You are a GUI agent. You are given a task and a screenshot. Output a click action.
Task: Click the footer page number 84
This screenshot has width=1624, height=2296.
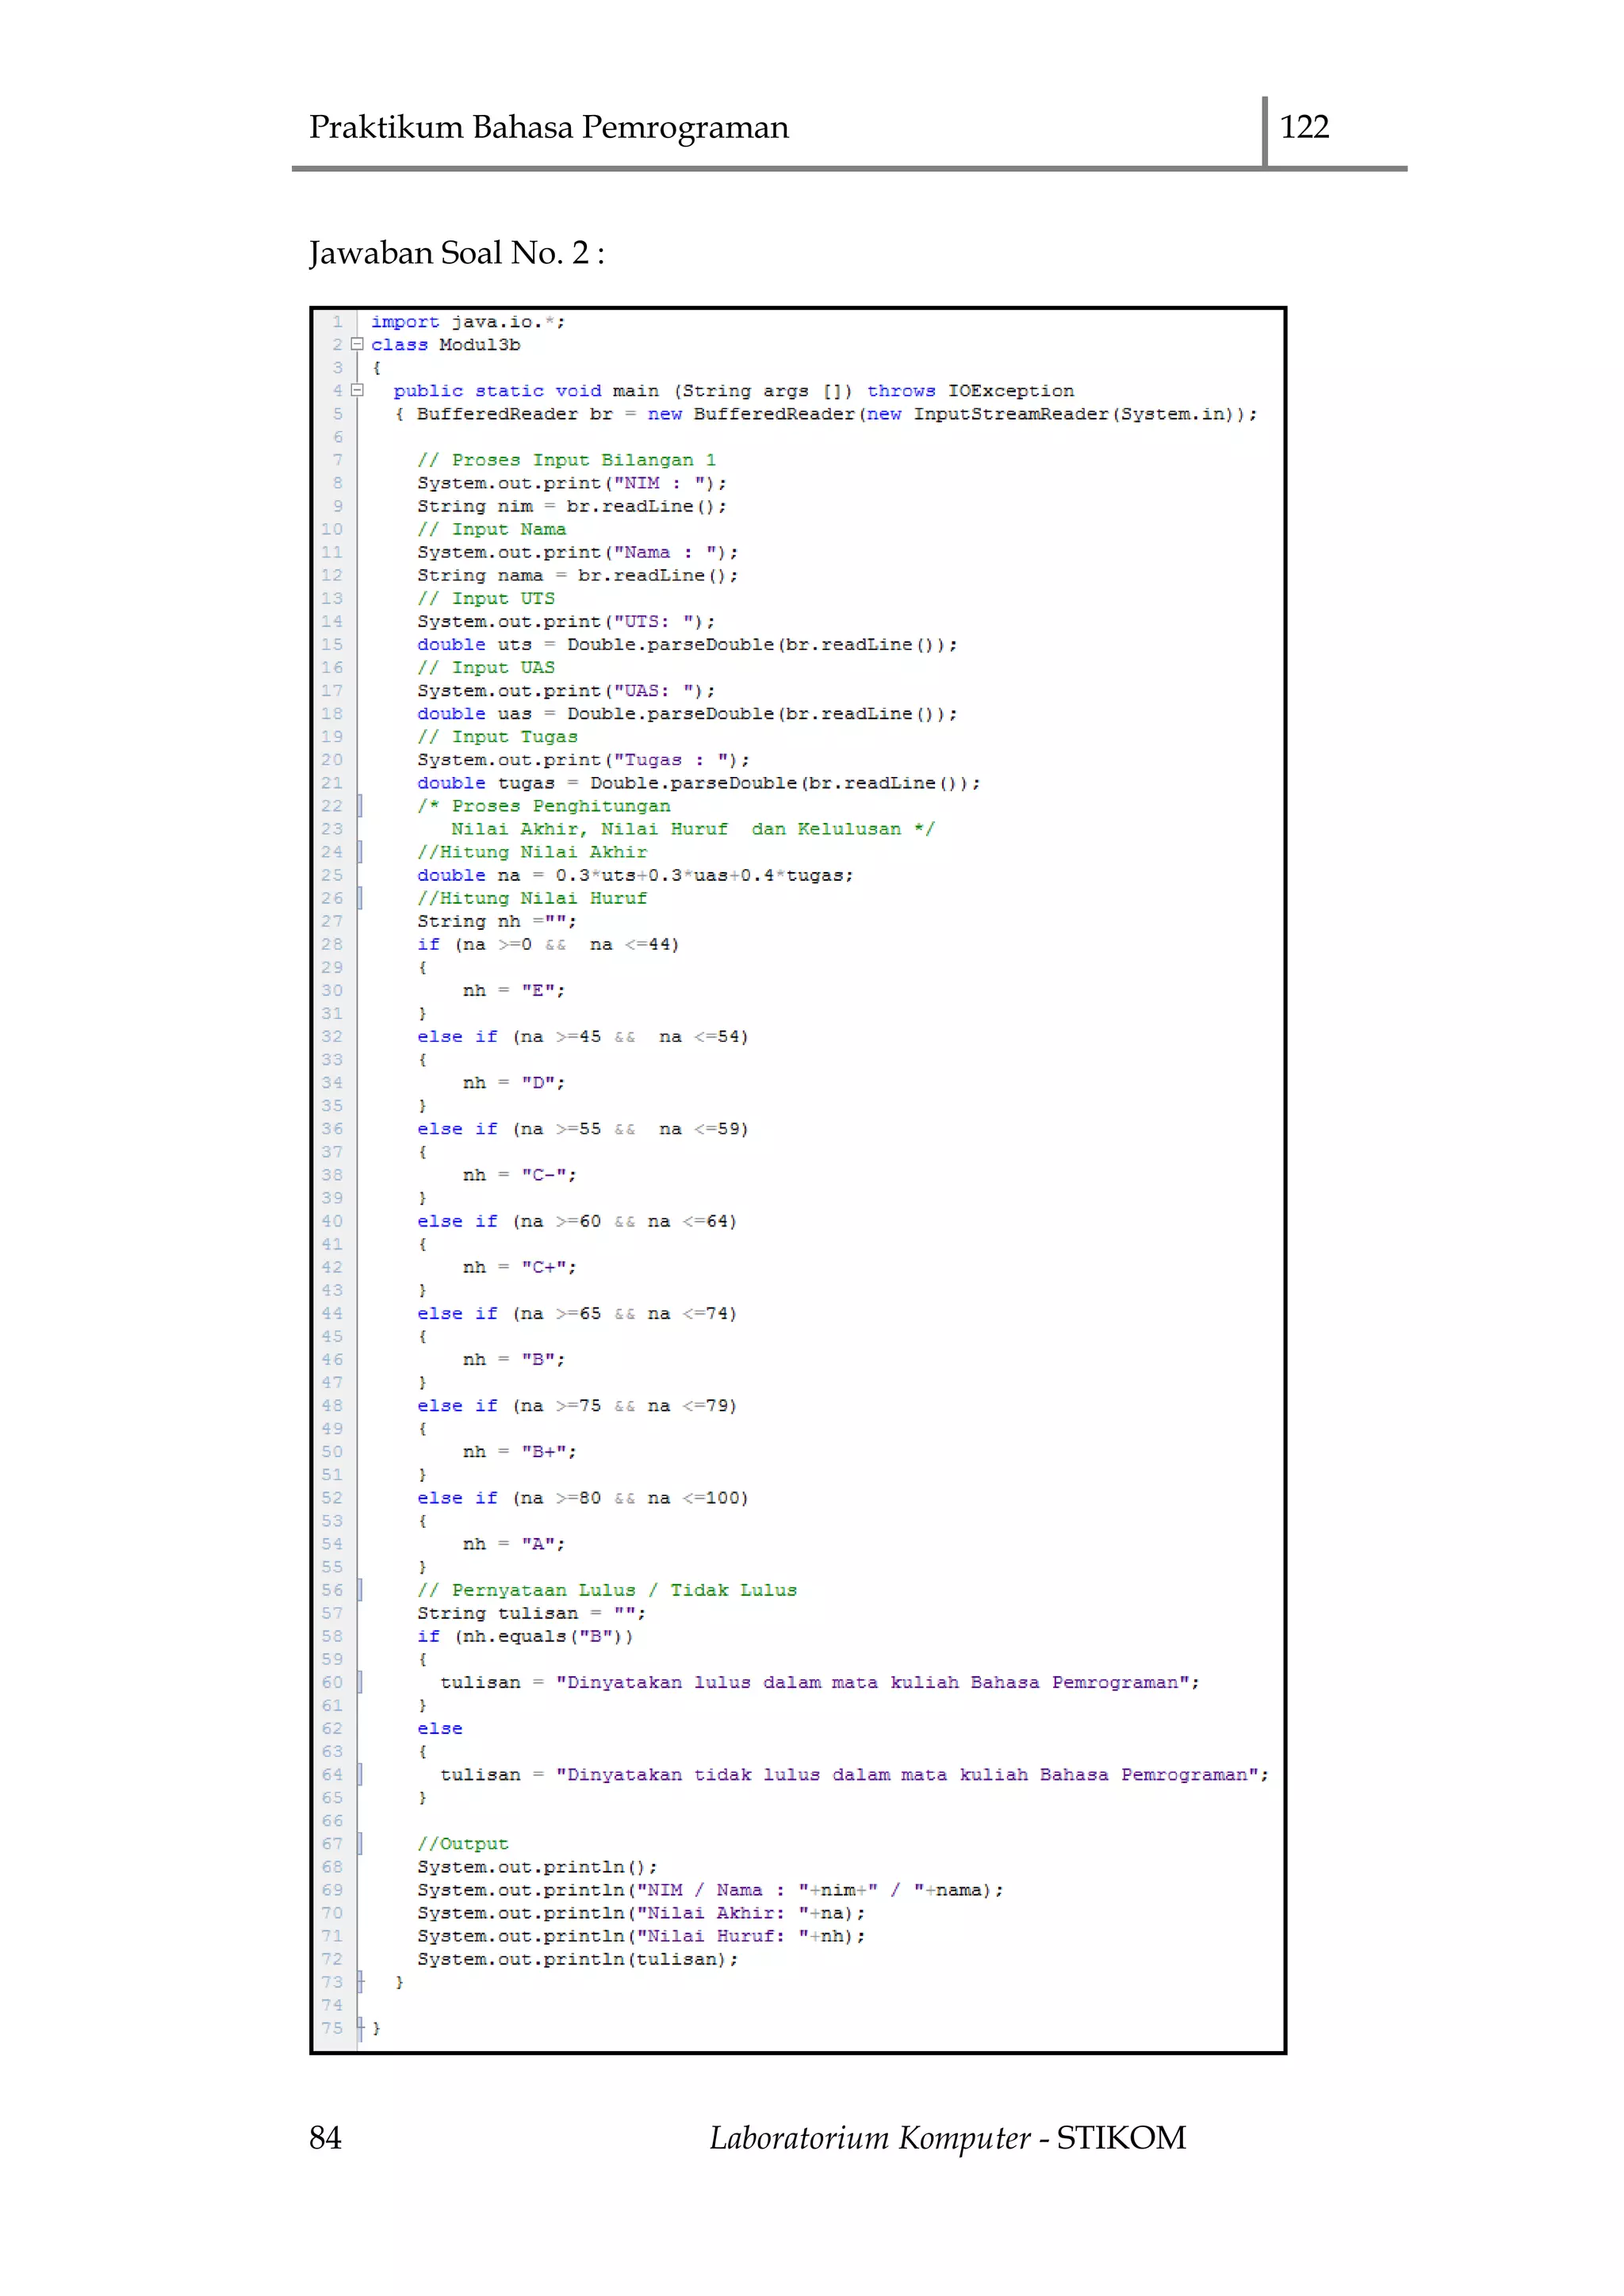pyautogui.click(x=325, y=2138)
